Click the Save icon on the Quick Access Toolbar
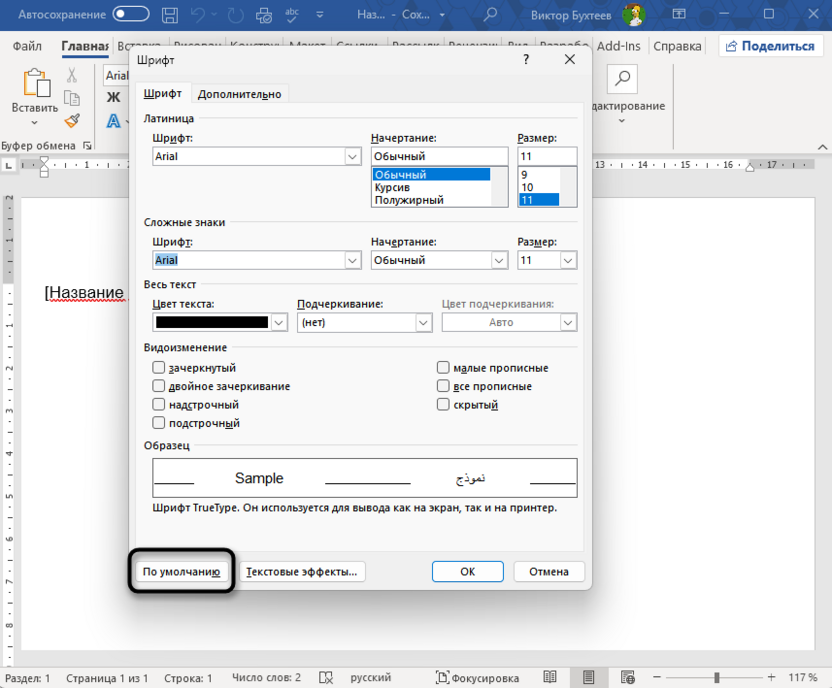832x688 pixels. (169, 15)
